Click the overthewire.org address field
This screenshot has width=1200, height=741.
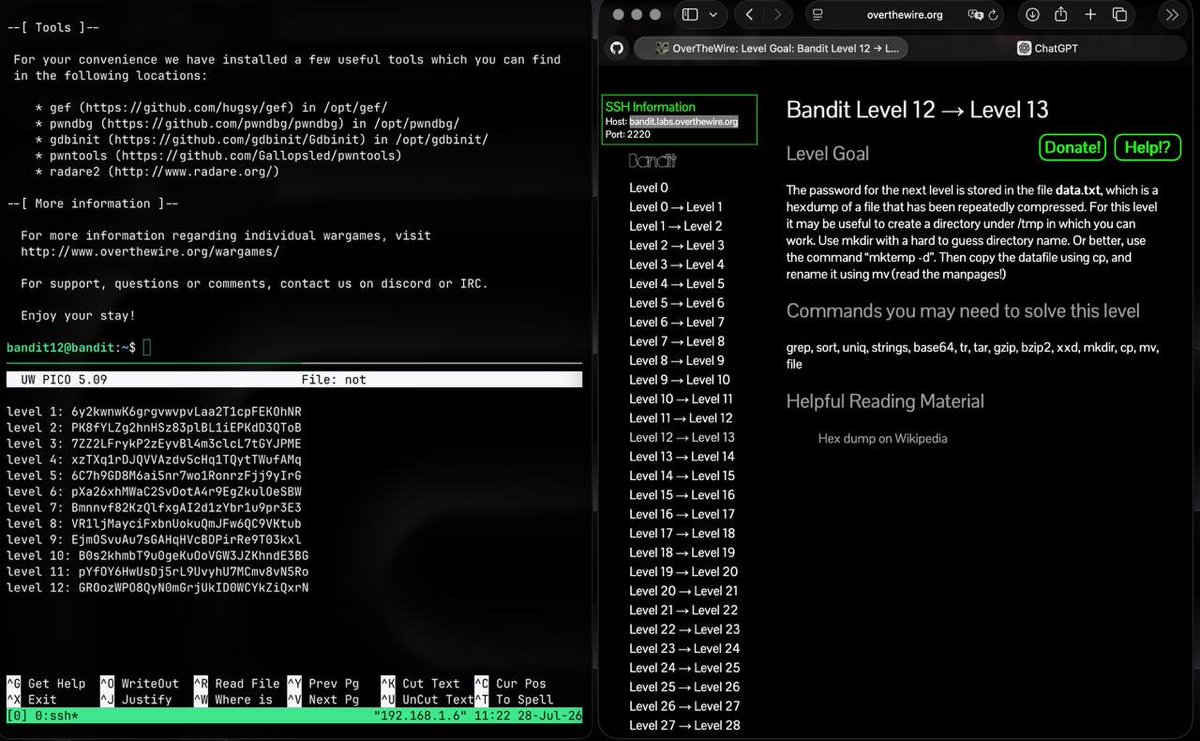point(905,15)
